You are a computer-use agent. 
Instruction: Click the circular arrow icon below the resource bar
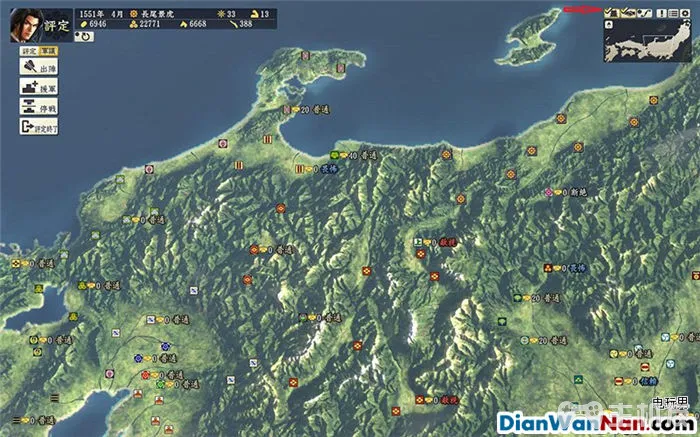pyautogui.click(x=84, y=36)
